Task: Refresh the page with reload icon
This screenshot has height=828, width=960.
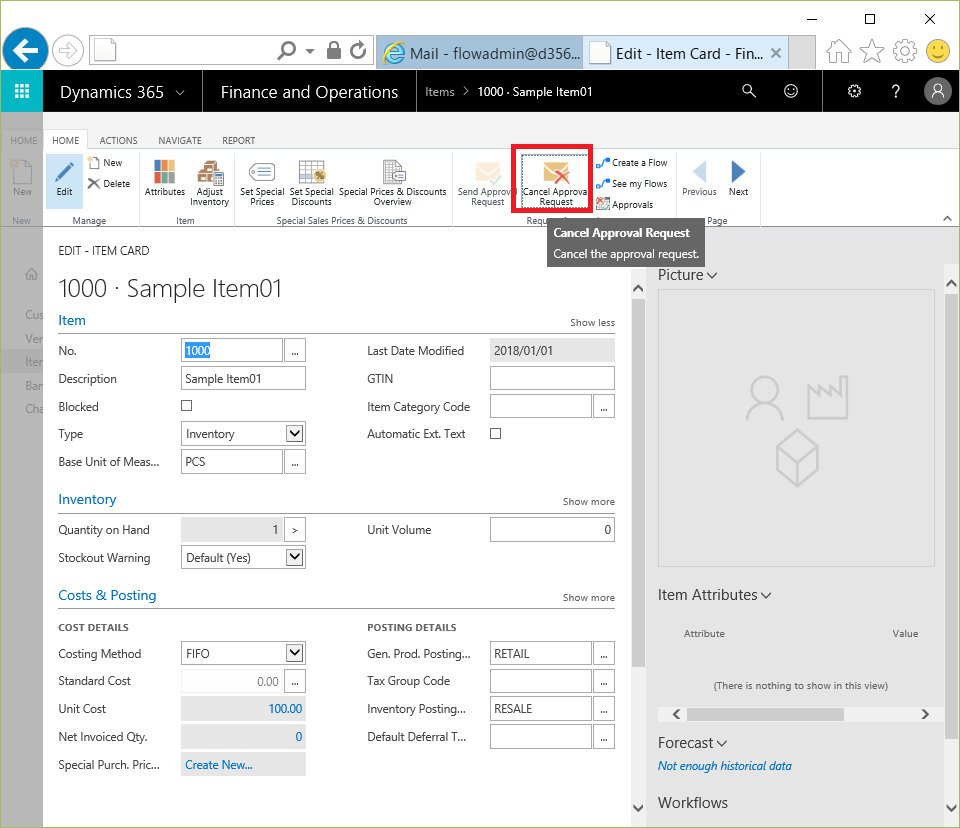Action: click(358, 50)
